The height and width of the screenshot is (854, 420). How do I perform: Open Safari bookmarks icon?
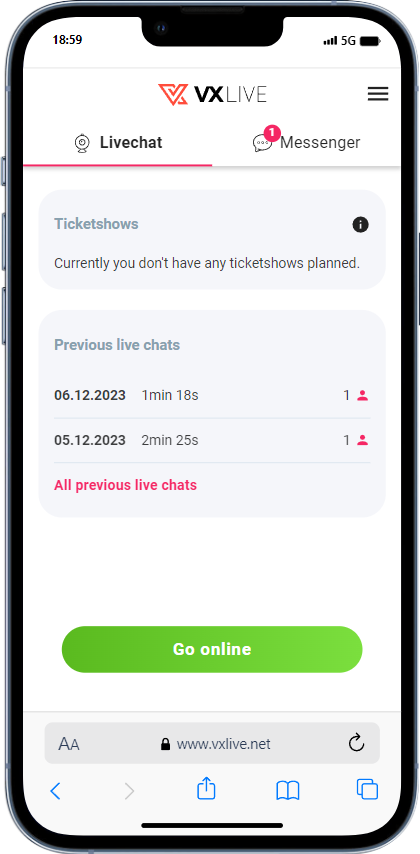(x=288, y=790)
